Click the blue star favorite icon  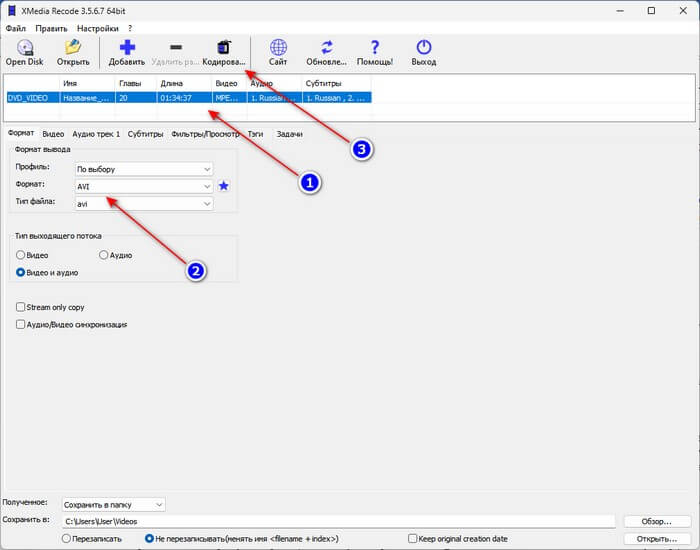click(x=224, y=186)
